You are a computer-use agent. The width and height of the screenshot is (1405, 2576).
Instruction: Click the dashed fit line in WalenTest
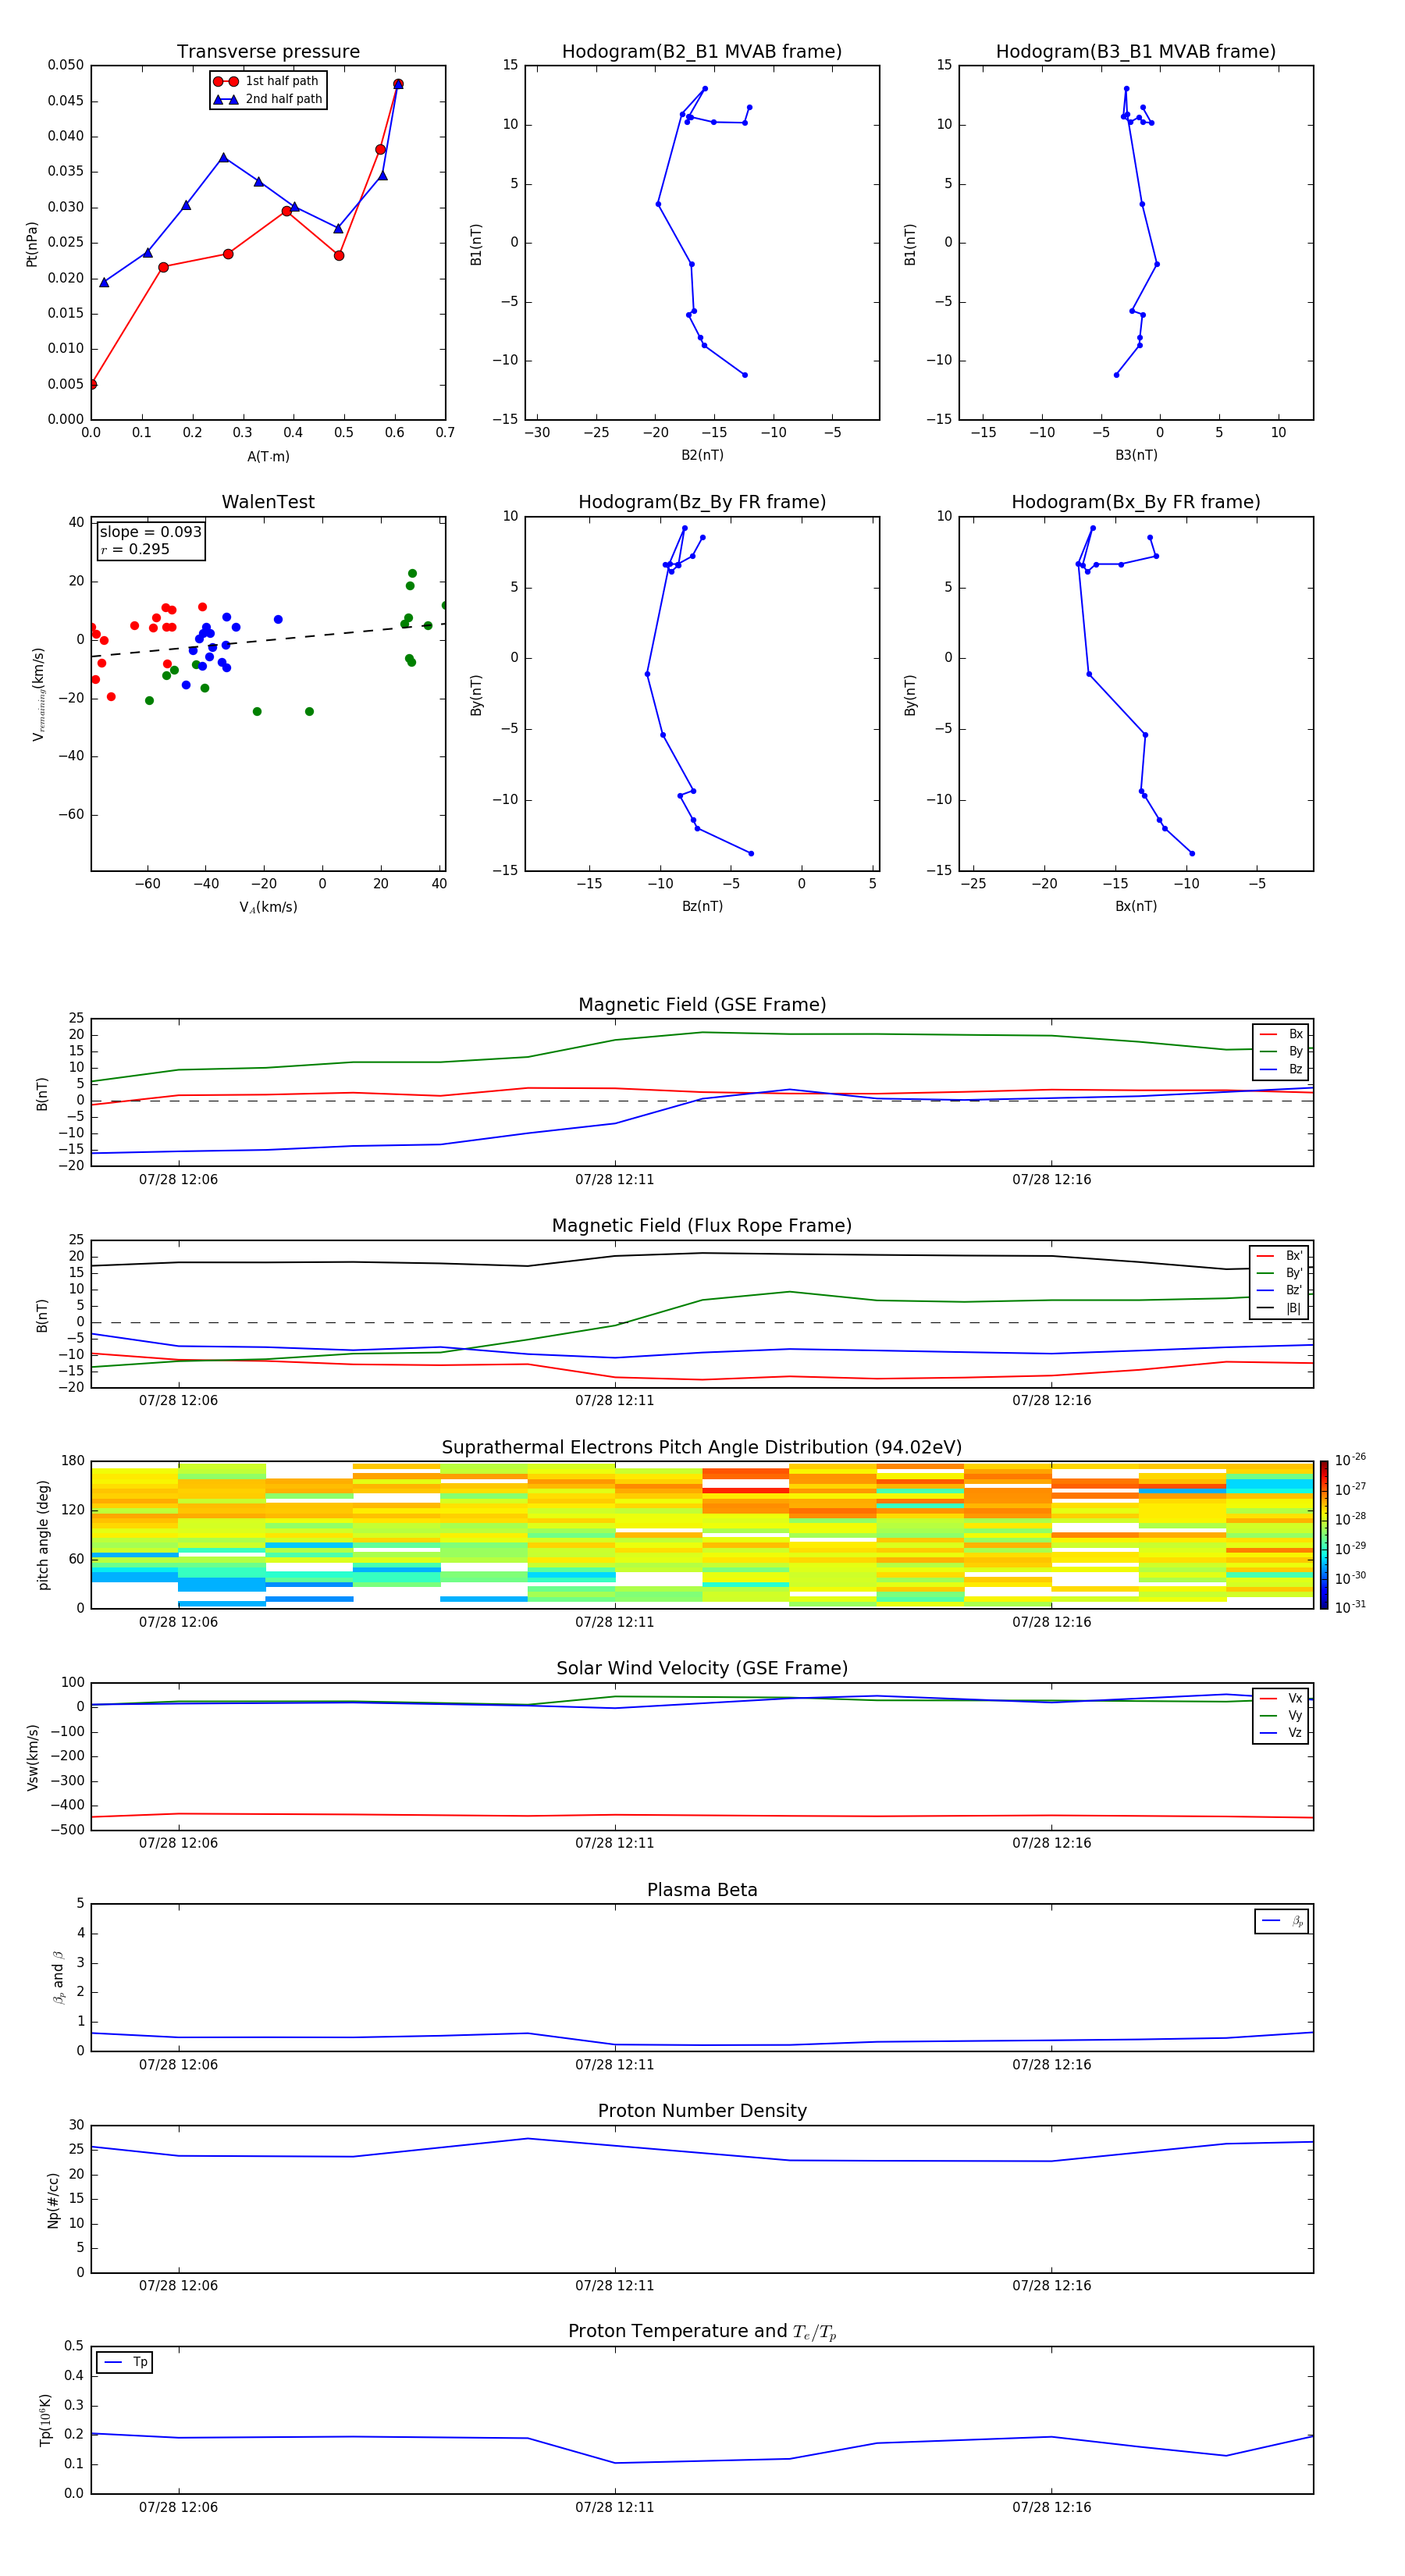tap(268, 641)
